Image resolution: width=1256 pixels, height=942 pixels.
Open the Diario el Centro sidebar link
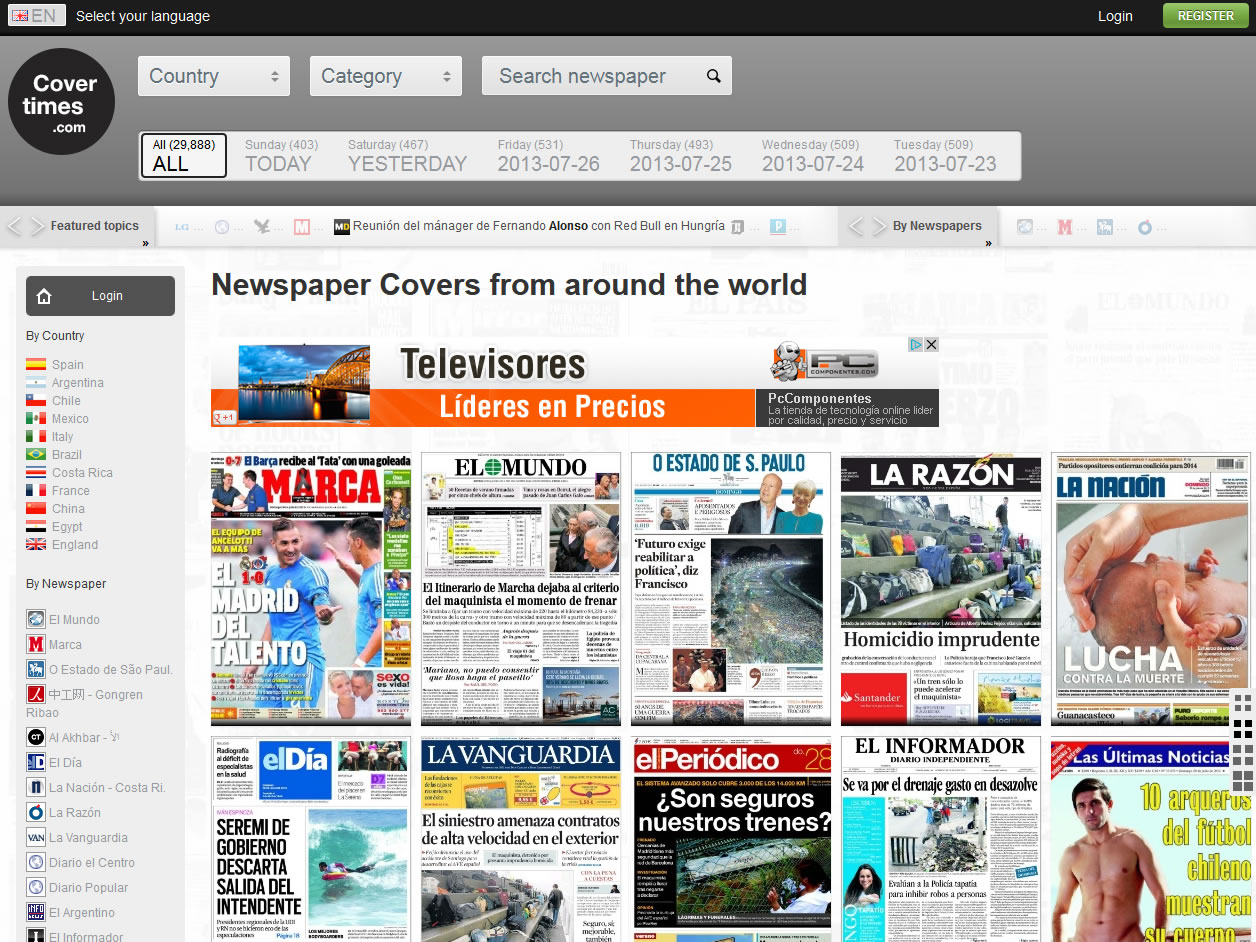92,862
